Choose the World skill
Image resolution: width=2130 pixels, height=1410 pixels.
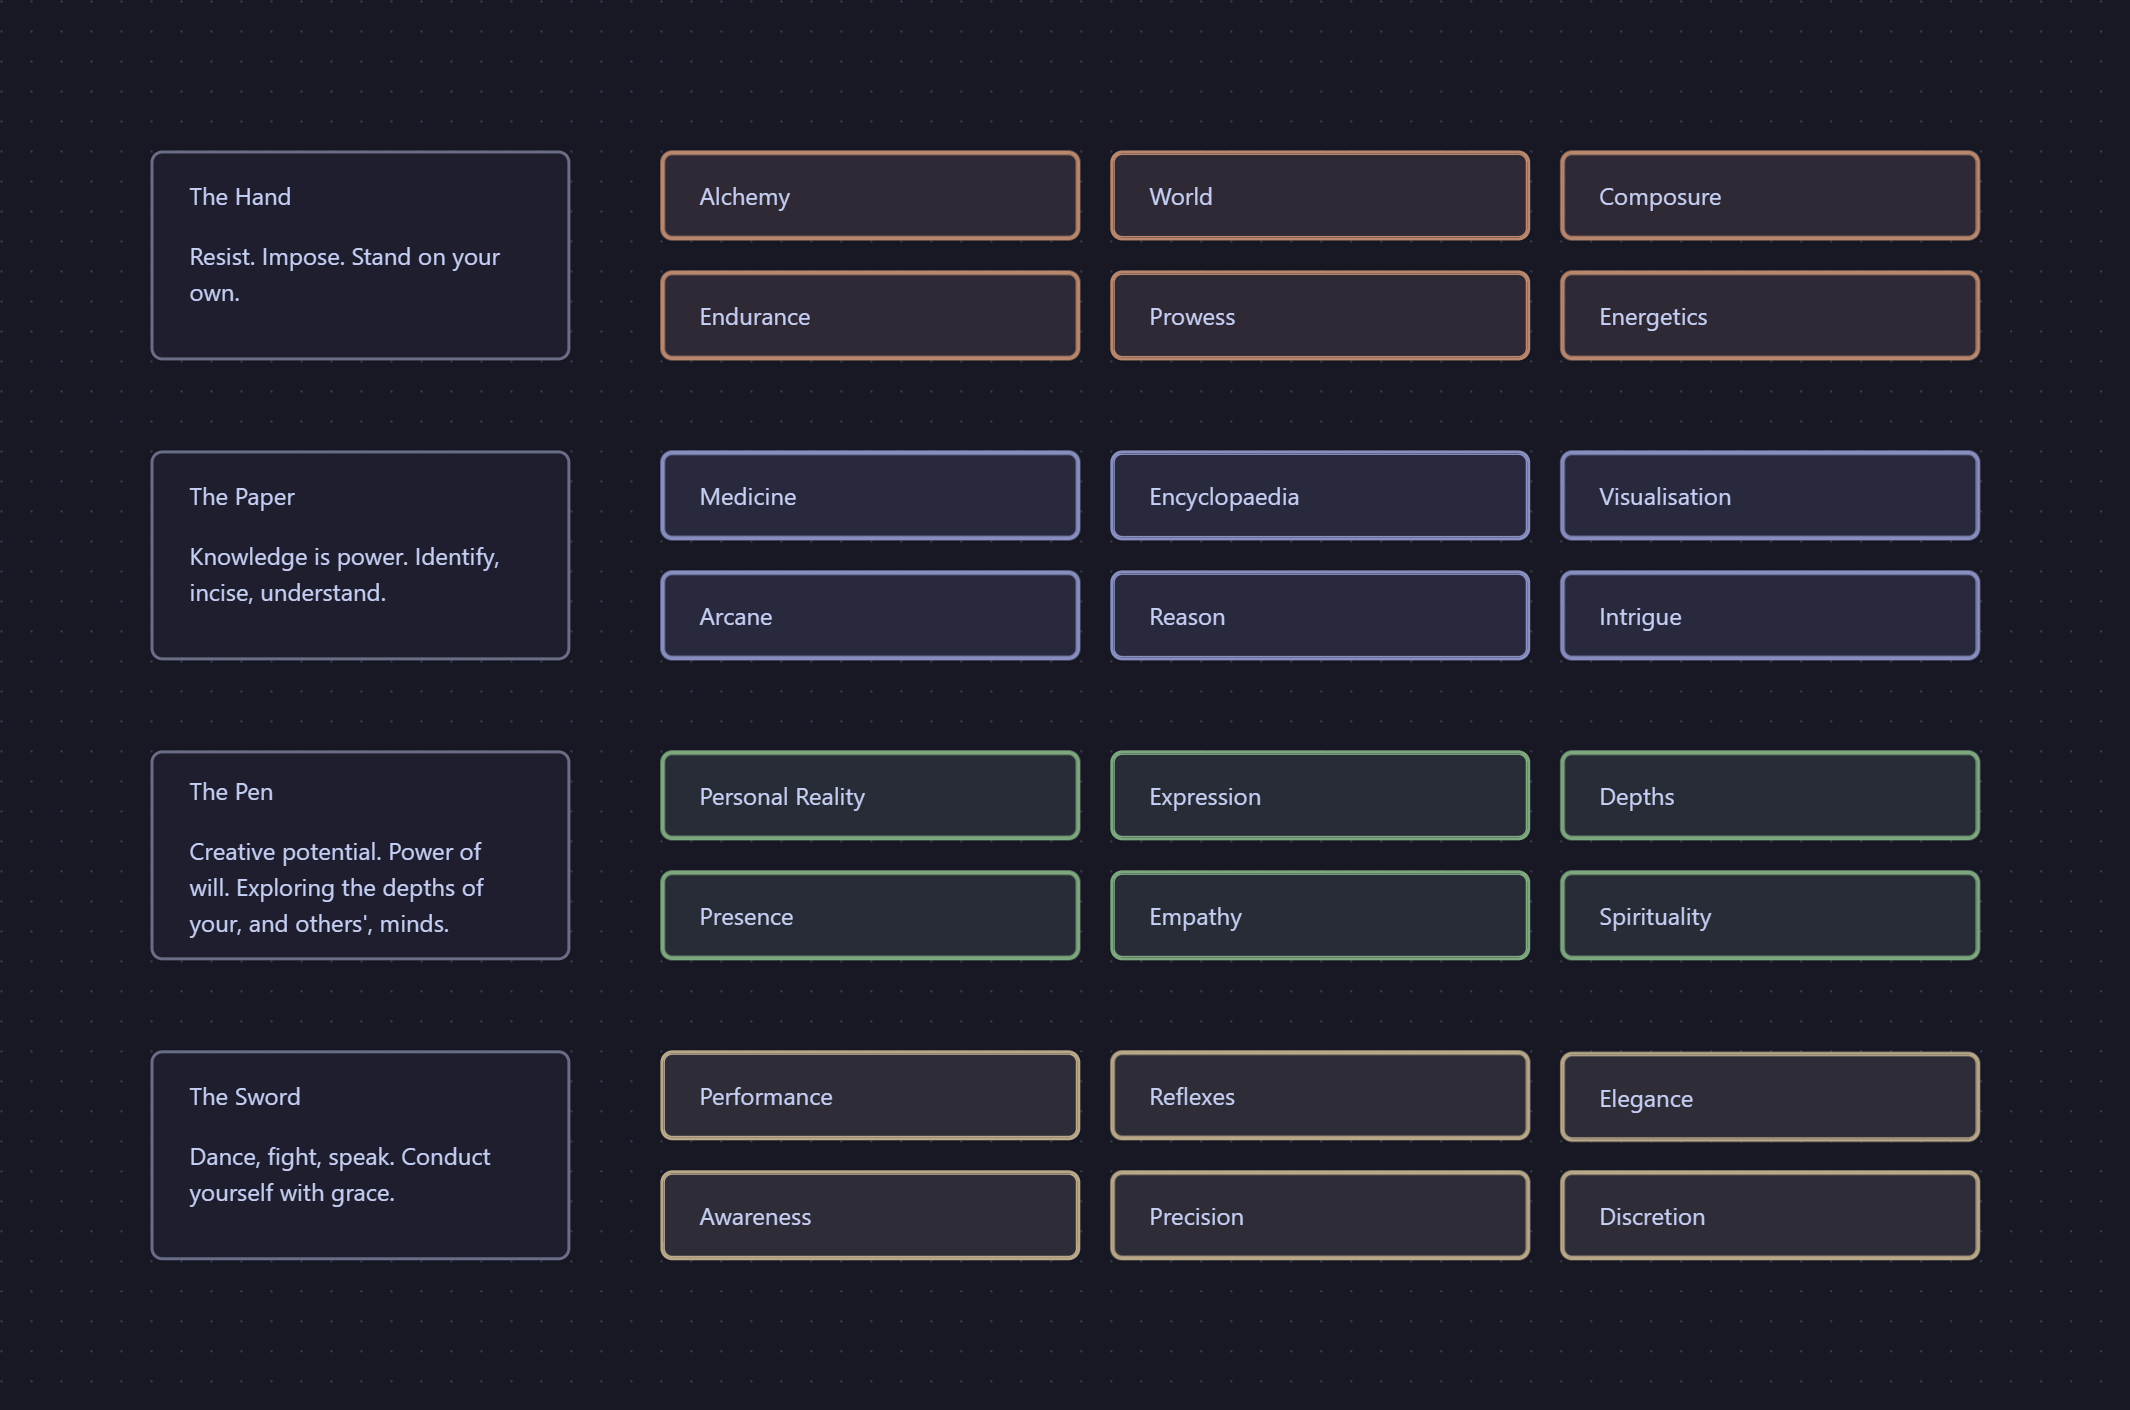[1319, 196]
